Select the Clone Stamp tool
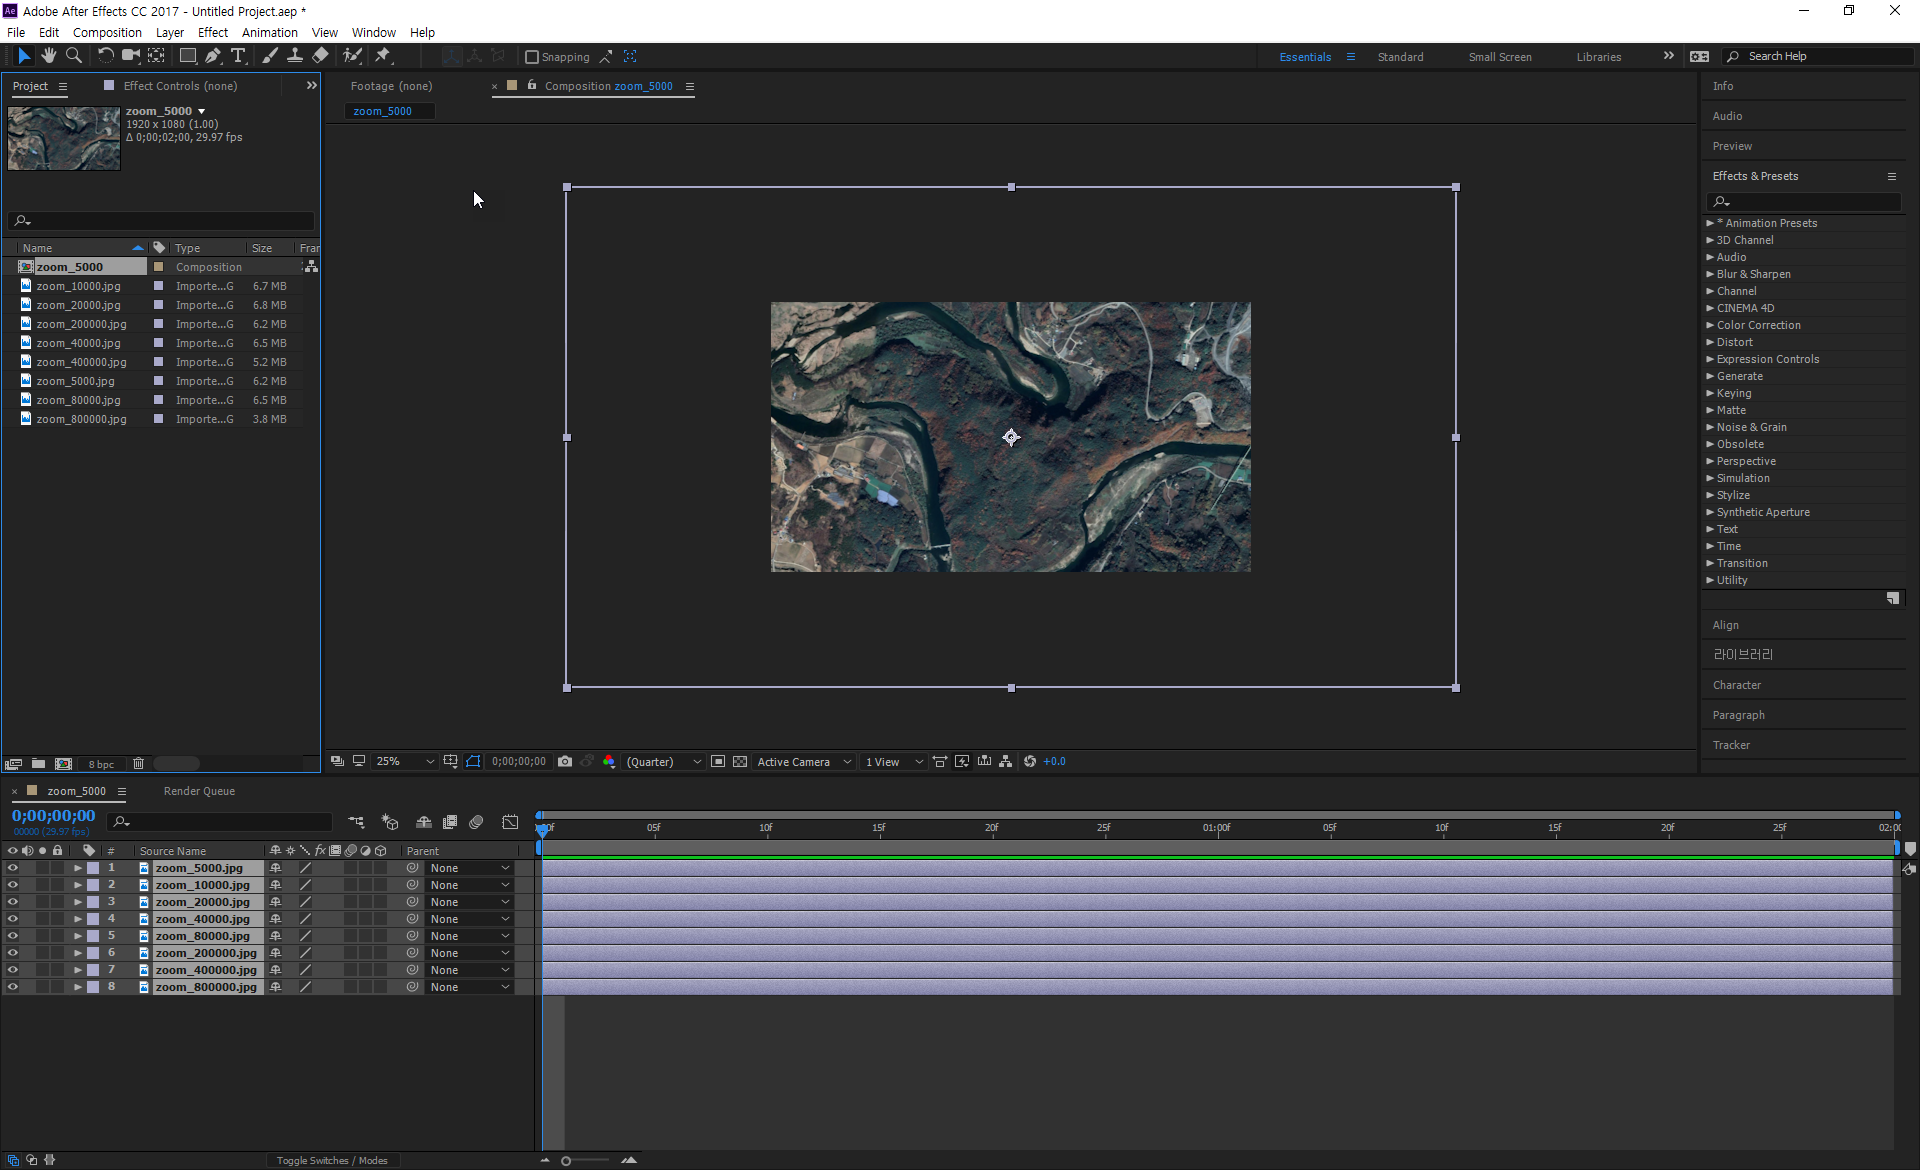1920x1170 pixels. [295, 56]
